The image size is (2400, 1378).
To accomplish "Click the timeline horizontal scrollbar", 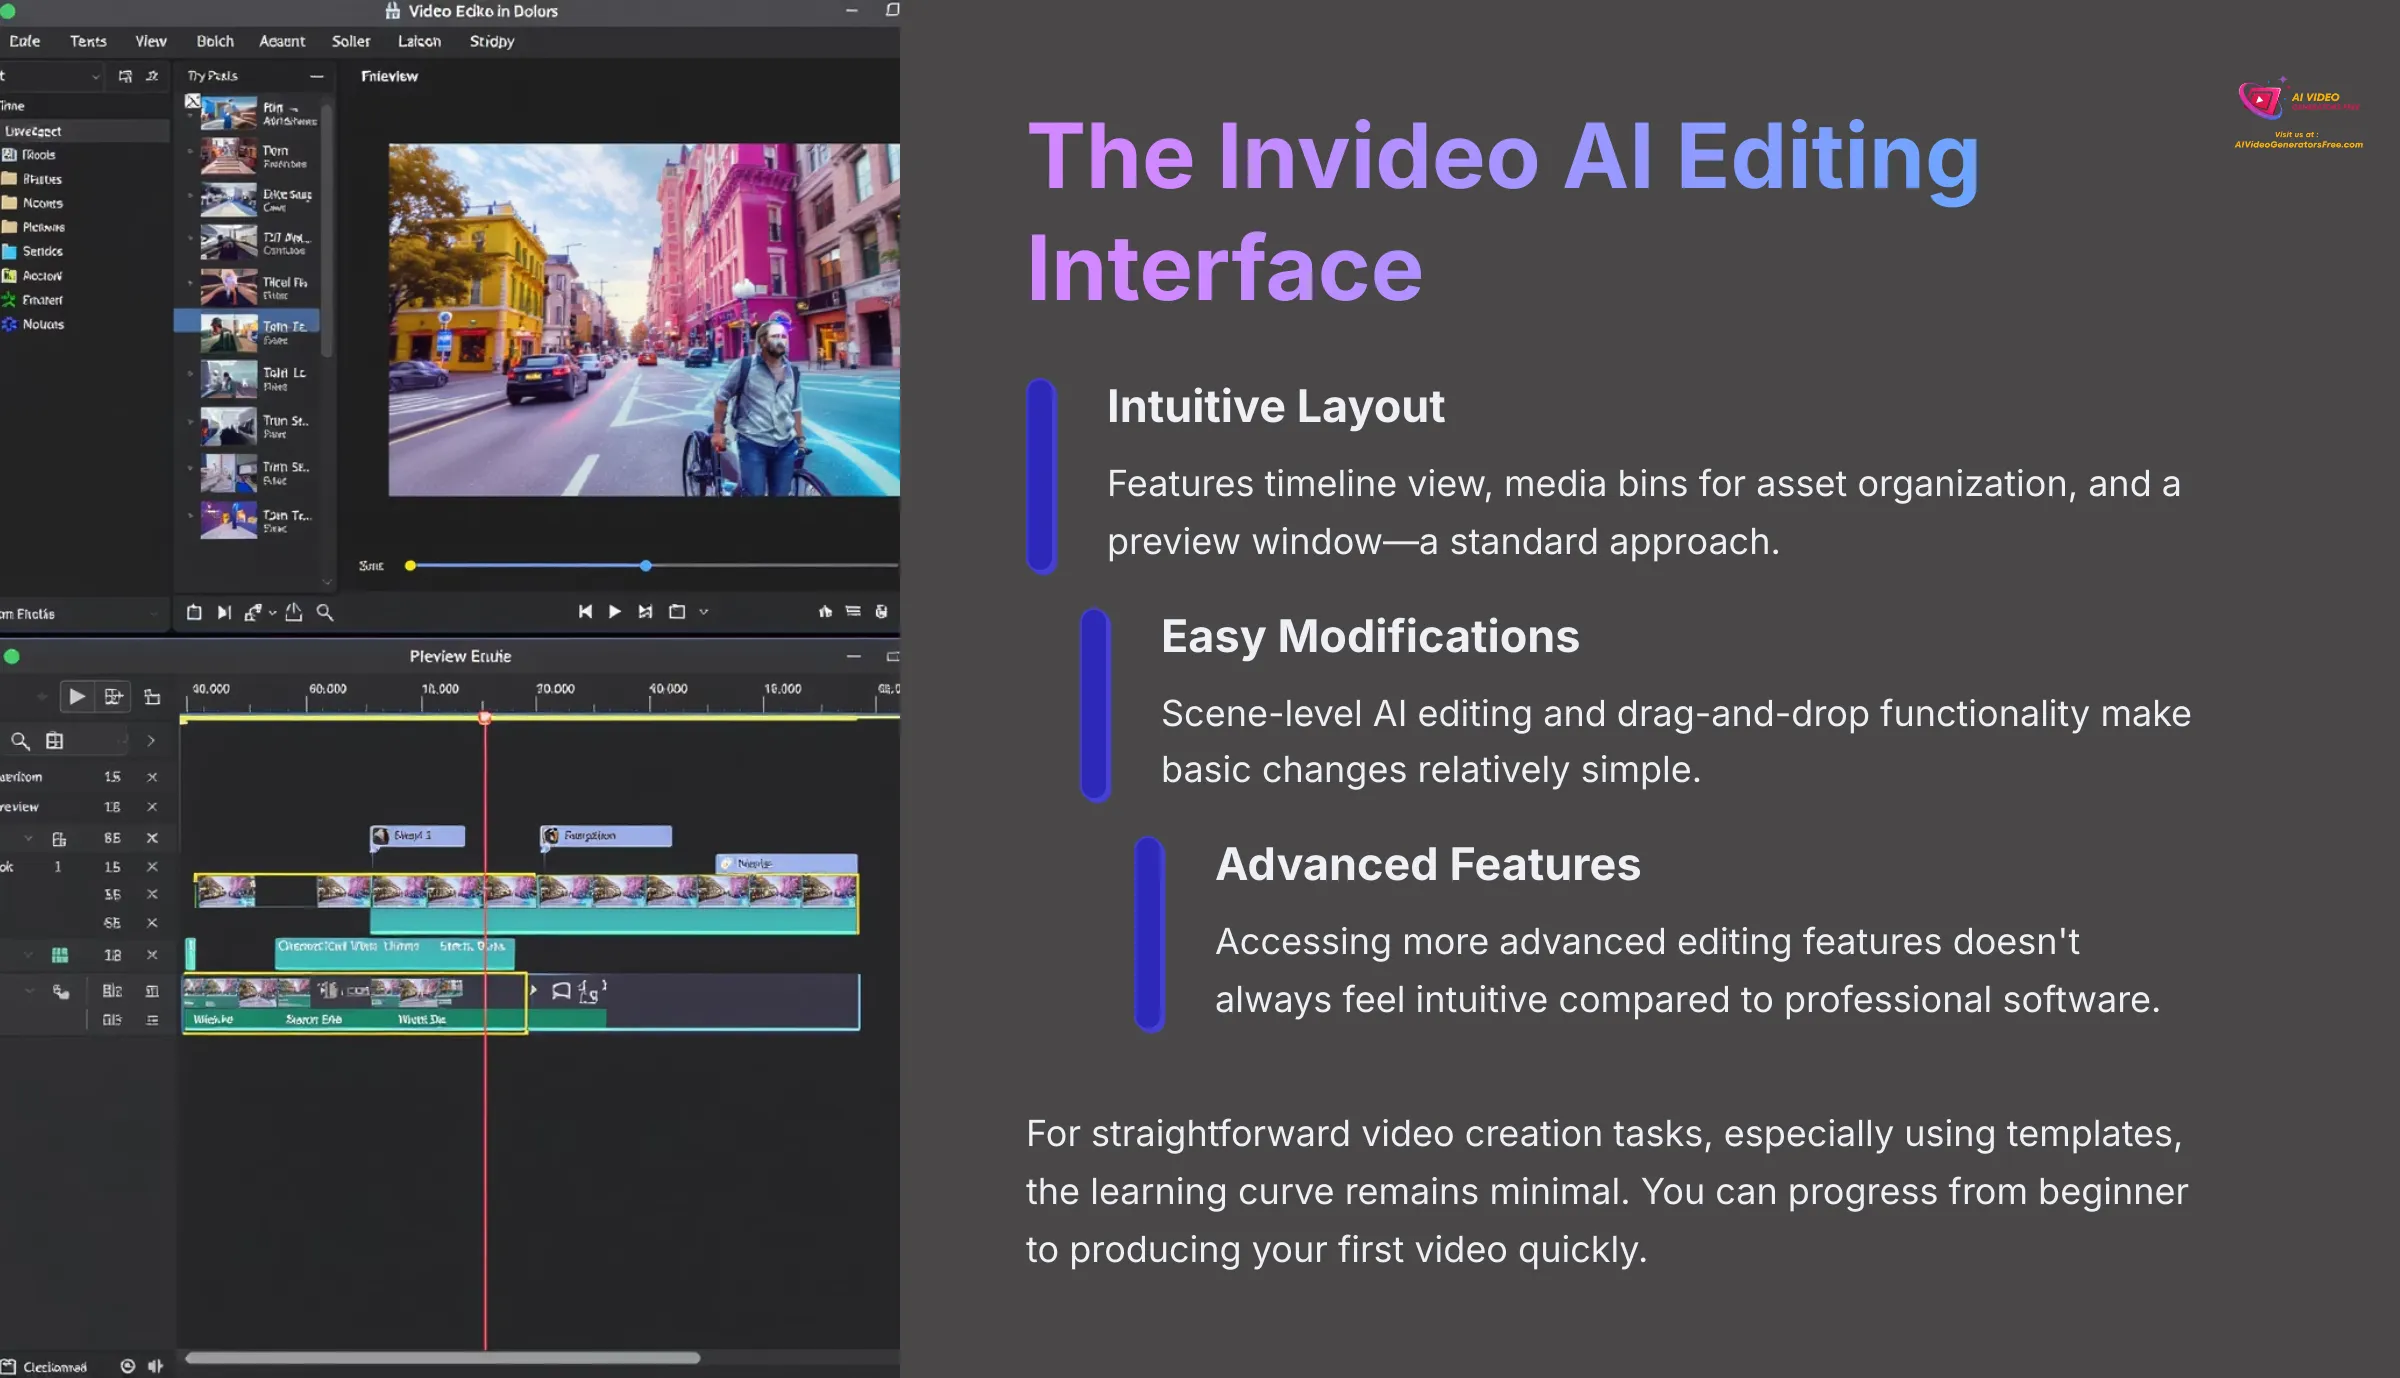I will pos(442,1358).
